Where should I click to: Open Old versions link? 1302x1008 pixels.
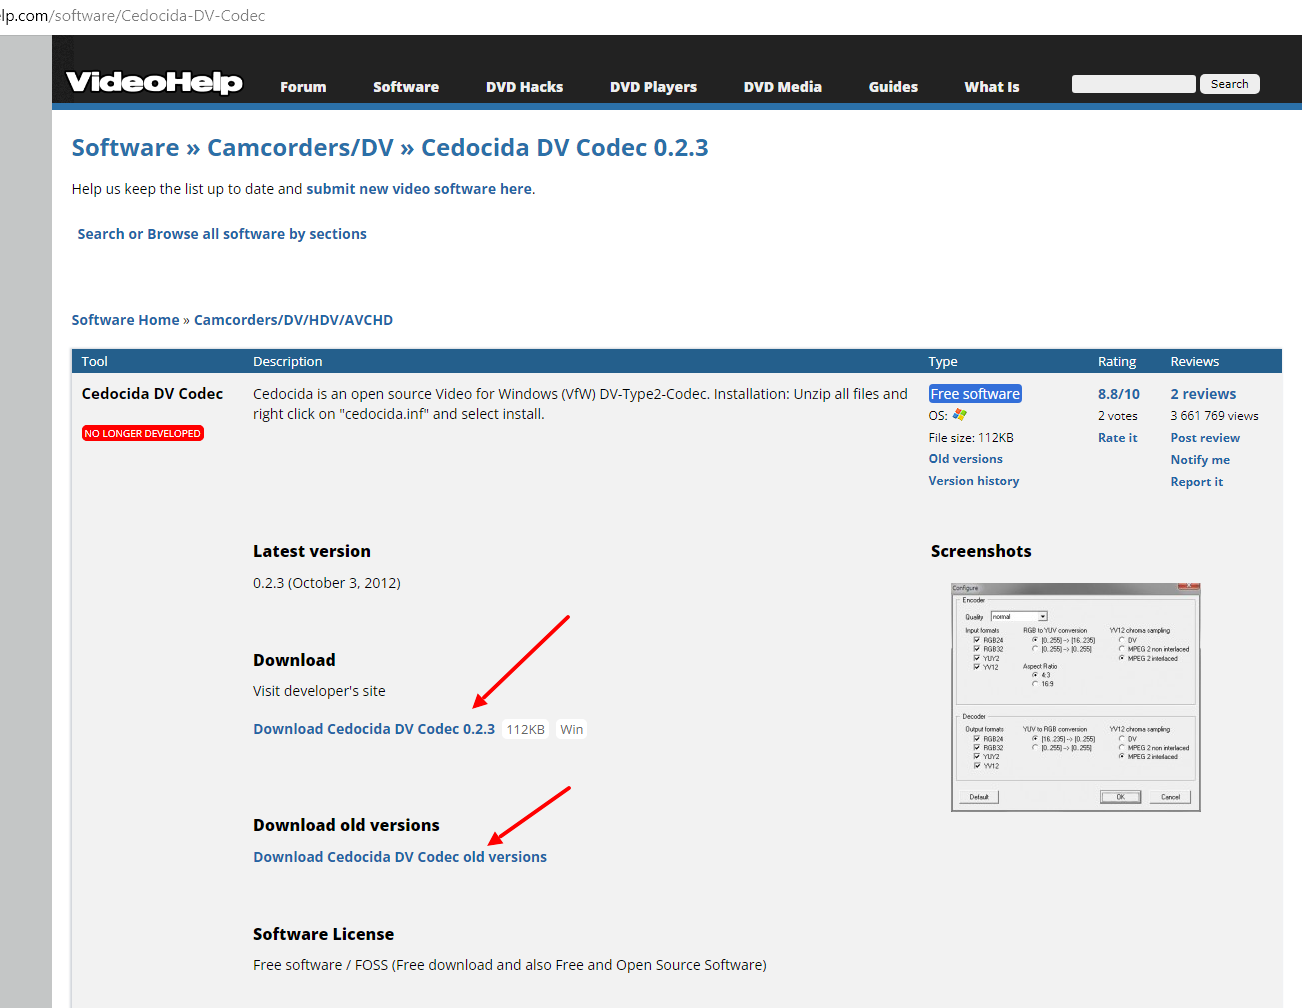pyautogui.click(x=966, y=459)
